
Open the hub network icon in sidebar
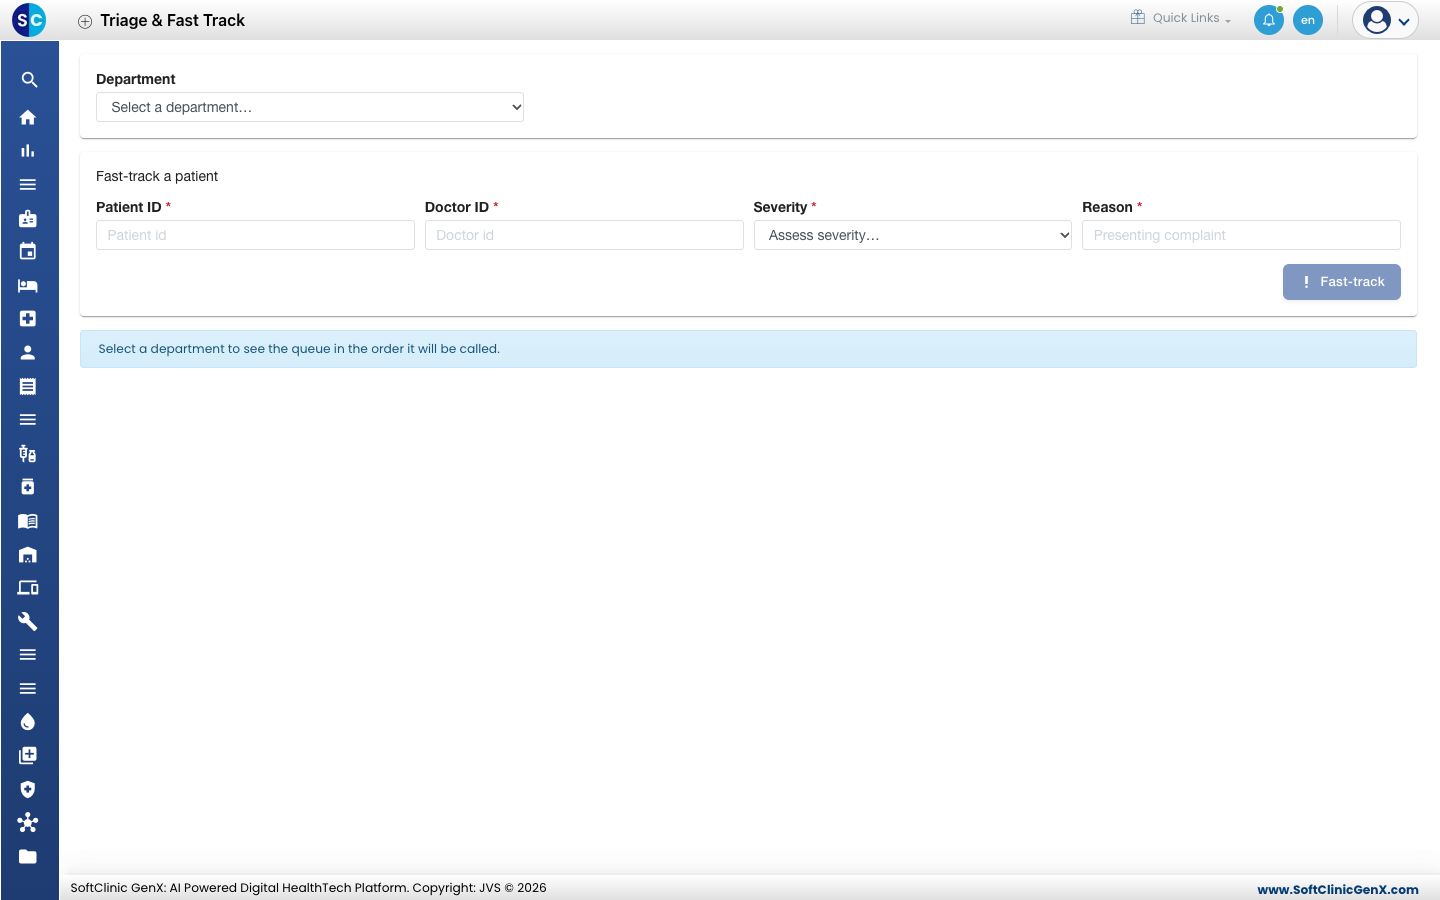(x=28, y=823)
